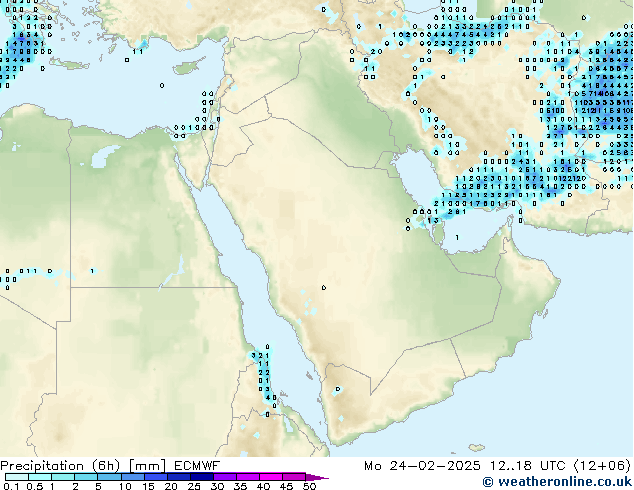Click the "Precipitation" title word
The height and width of the screenshot is (490, 634).
click(42, 466)
